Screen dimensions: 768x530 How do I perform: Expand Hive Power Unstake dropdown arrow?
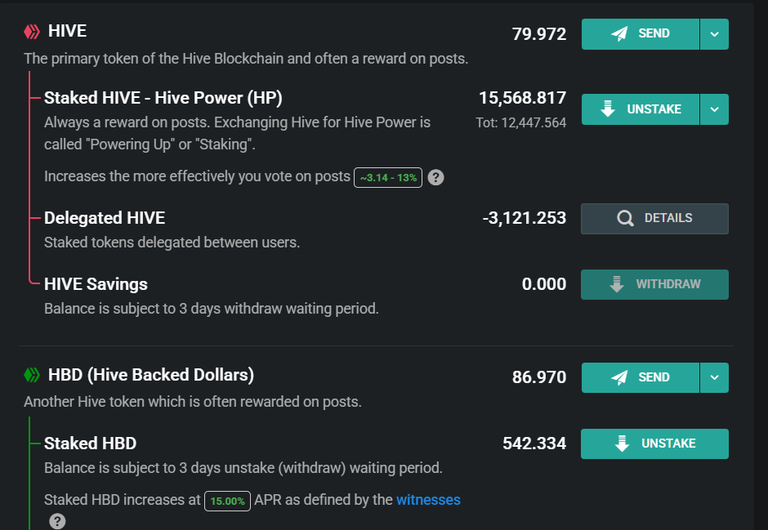pyautogui.click(x=715, y=109)
